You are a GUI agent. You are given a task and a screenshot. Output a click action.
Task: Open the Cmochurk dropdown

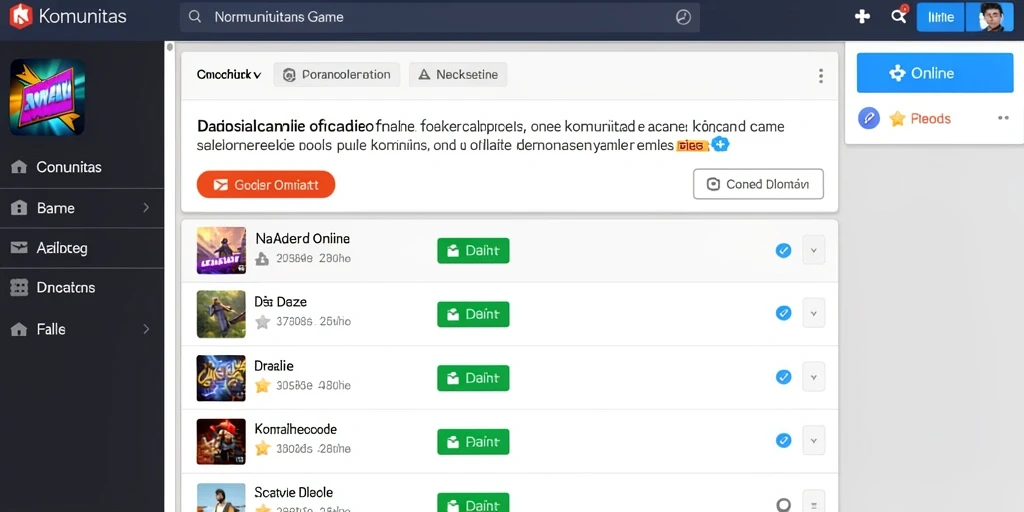pos(229,74)
